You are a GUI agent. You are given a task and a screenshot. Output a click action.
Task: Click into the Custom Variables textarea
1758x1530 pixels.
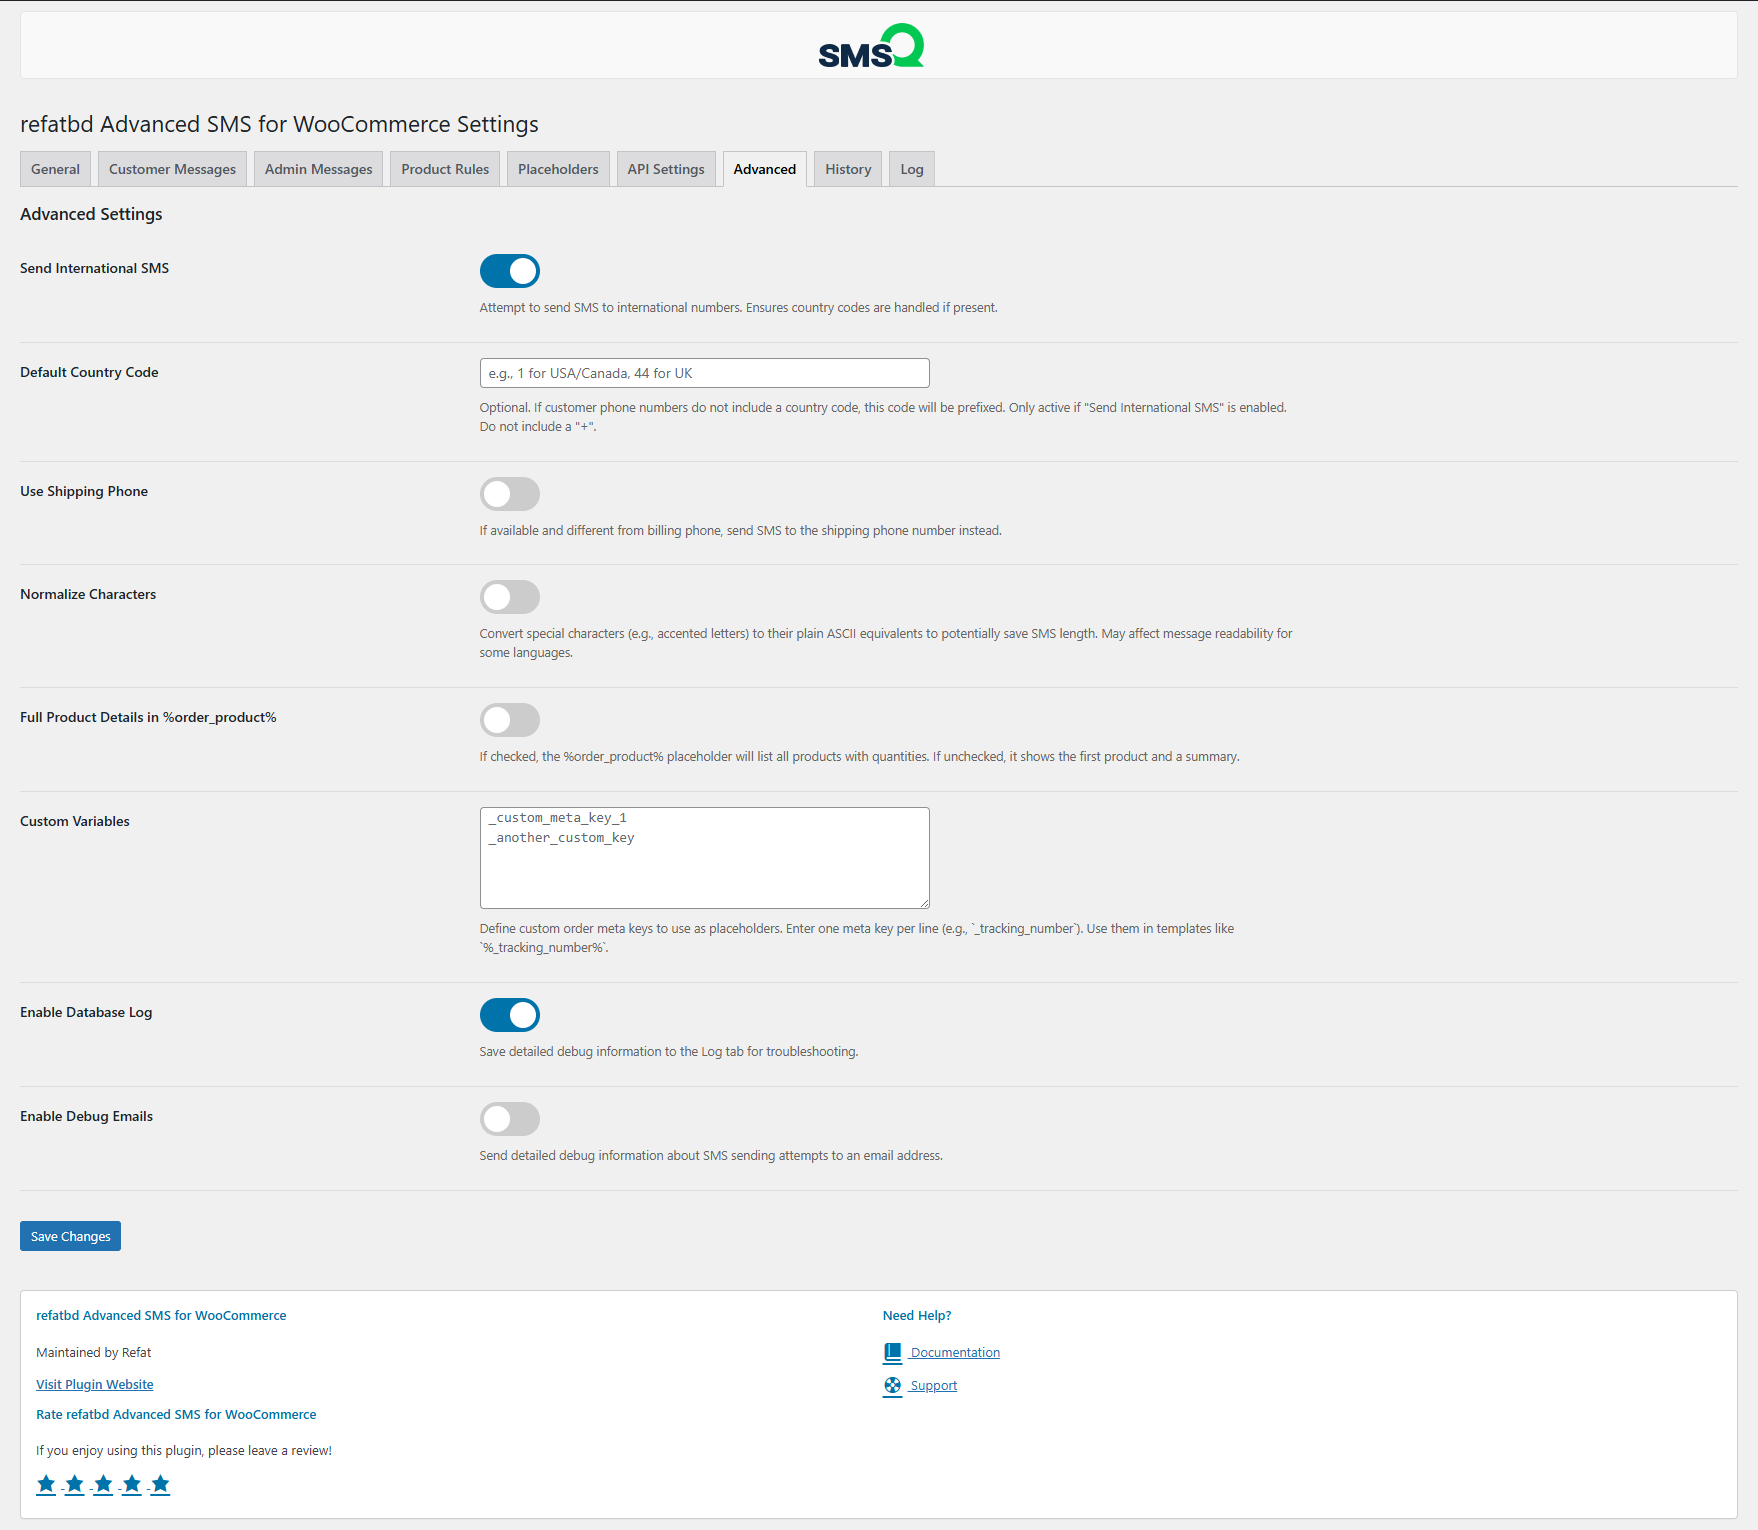coord(705,858)
